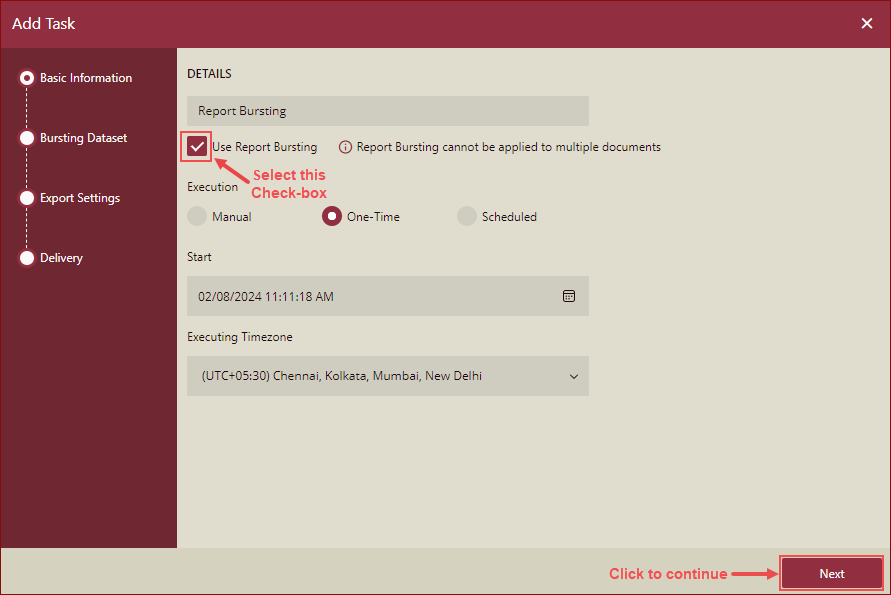This screenshot has width=891, height=595.
Task: Open the calendar date picker icon
Action: tap(570, 296)
